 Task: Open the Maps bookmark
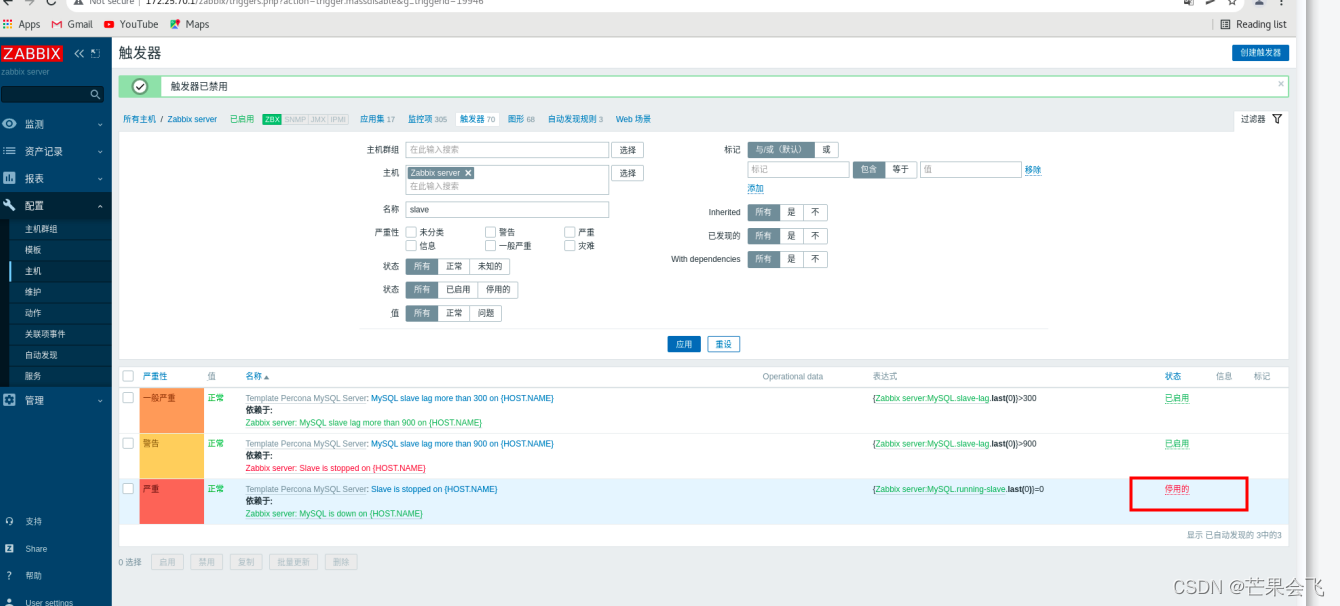pos(189,24)
